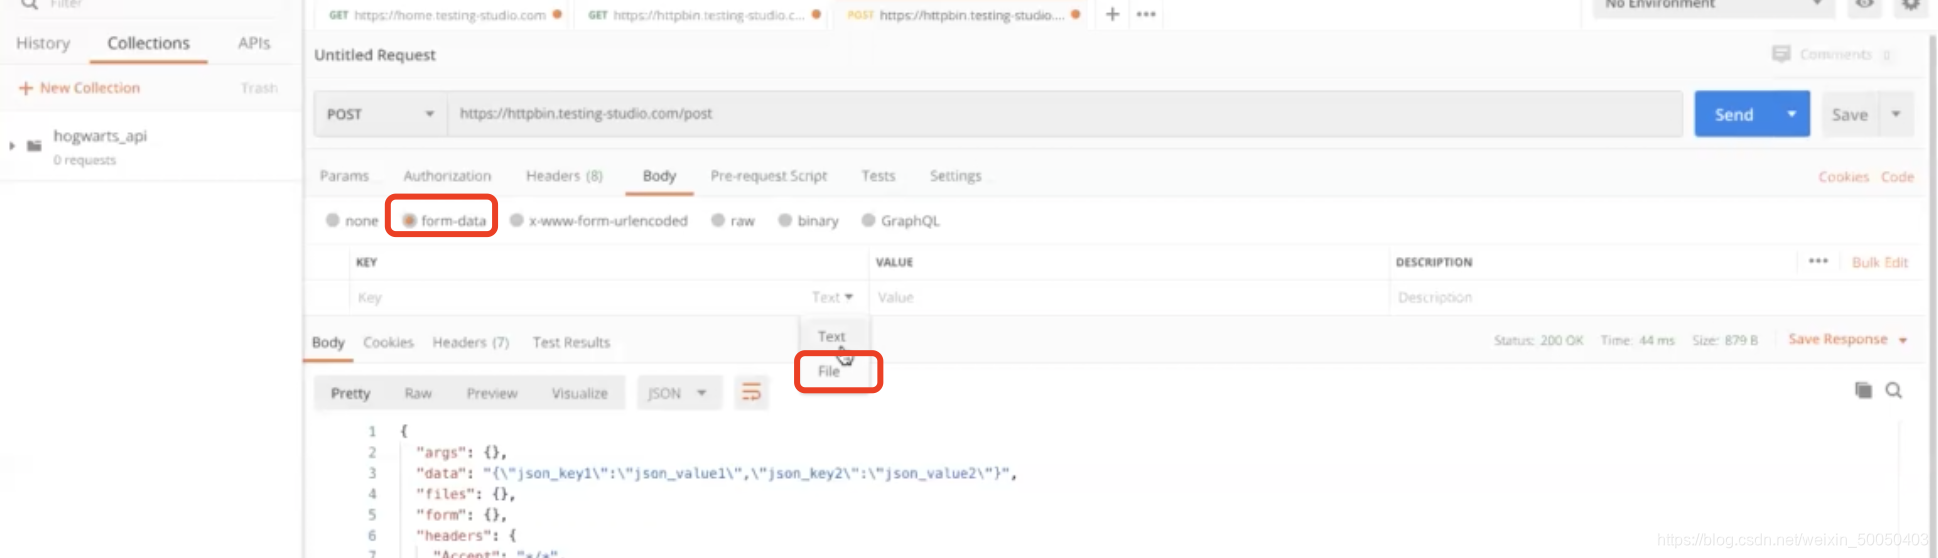Click the Save button
This screenshot has width=1938, height=558.
tap(1850, 114)
